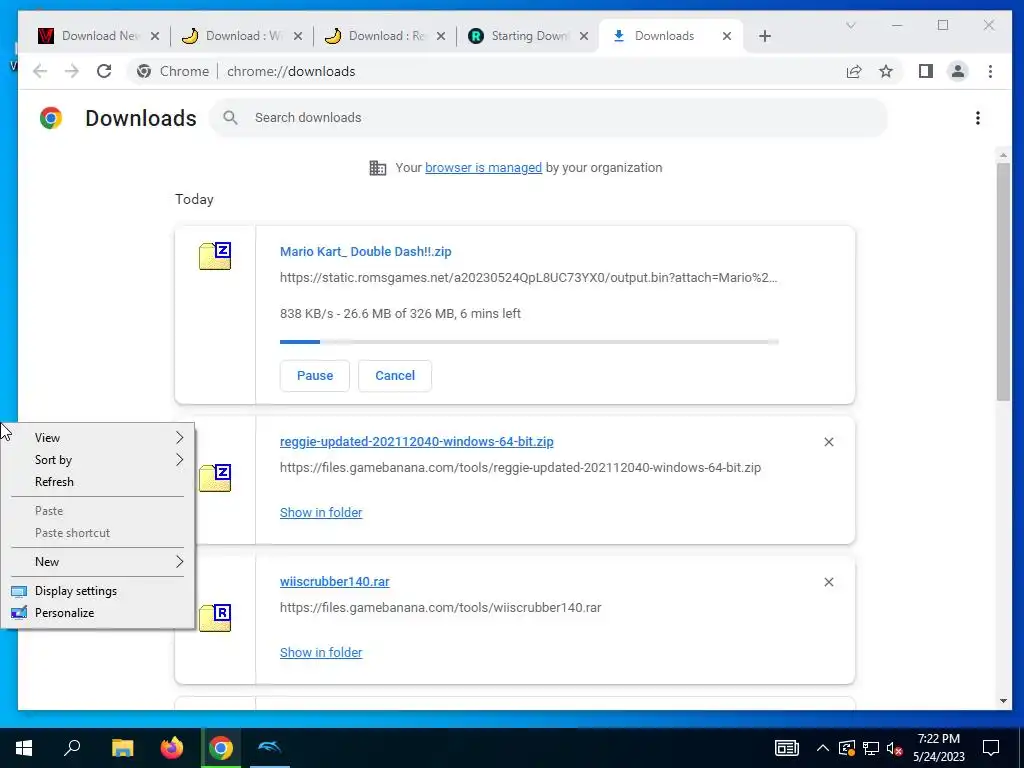This screenshot has height=768, width=1024.
Task: Click the back navigation arrow
Action: coord(40,71)
